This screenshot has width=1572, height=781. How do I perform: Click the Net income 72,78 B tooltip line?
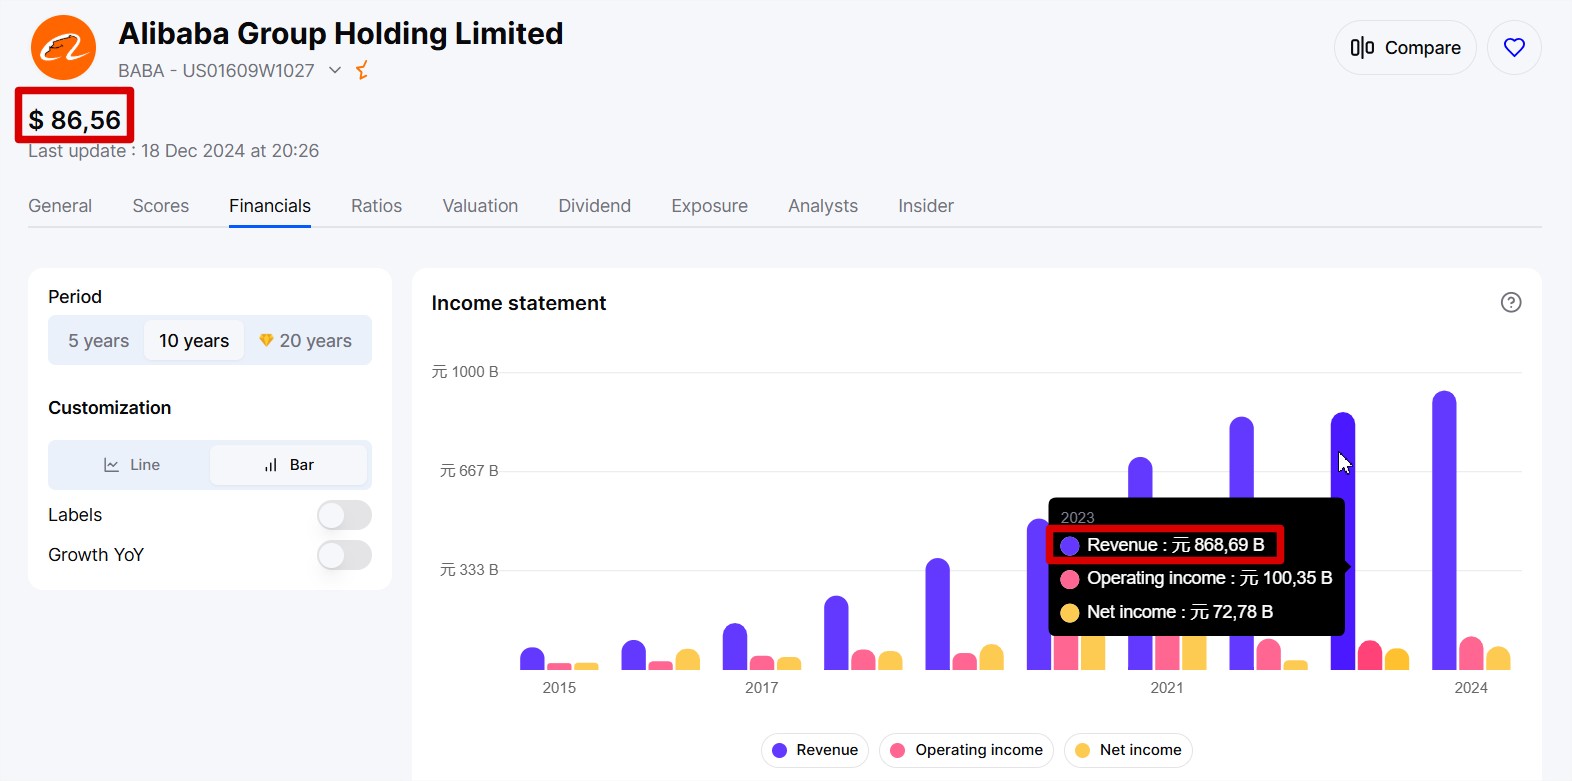[1166, 612]
